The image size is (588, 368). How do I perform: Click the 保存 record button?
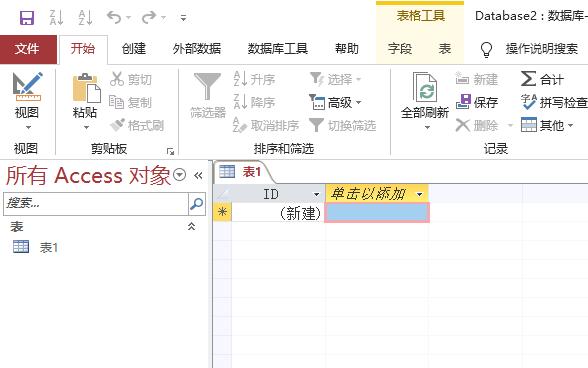(x=477, y=102)
